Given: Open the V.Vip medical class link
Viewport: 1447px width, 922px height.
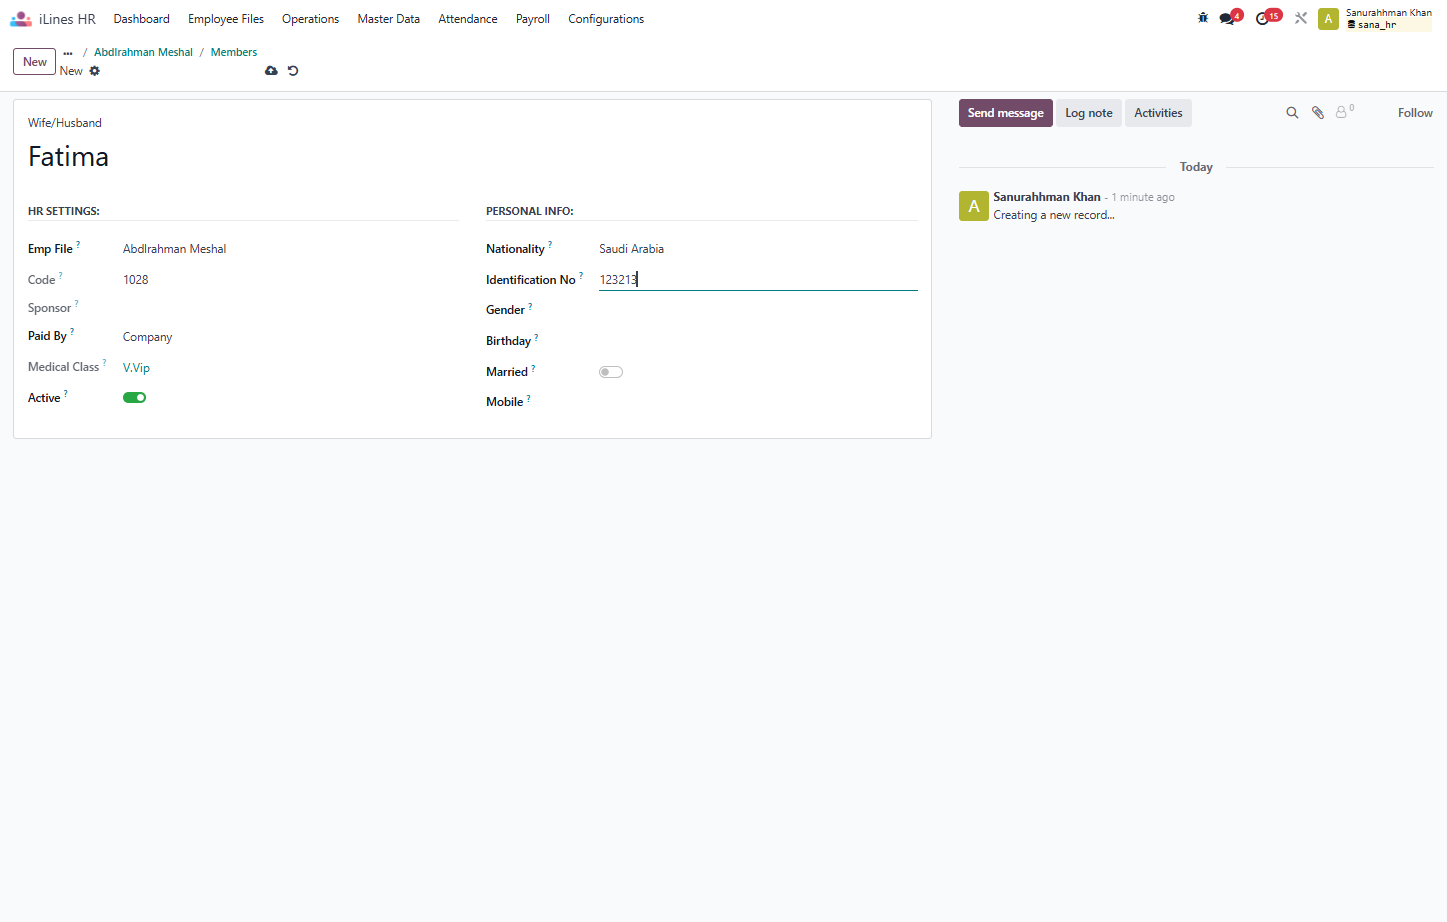Looking at the screenshot, I should click(x=136, y=368).
